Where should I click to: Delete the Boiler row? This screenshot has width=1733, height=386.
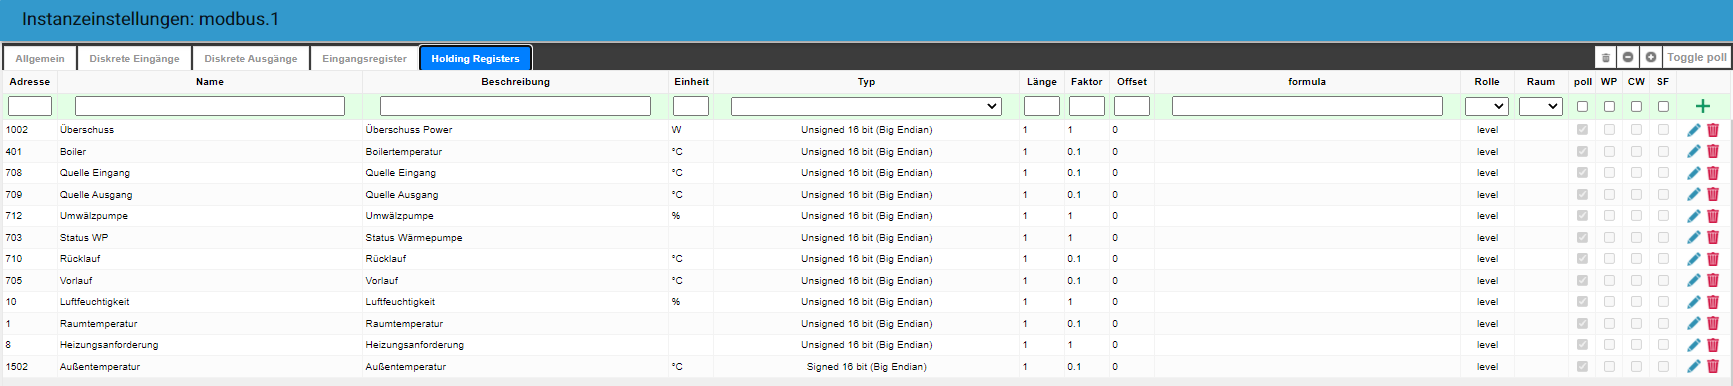coord(1713,151)
